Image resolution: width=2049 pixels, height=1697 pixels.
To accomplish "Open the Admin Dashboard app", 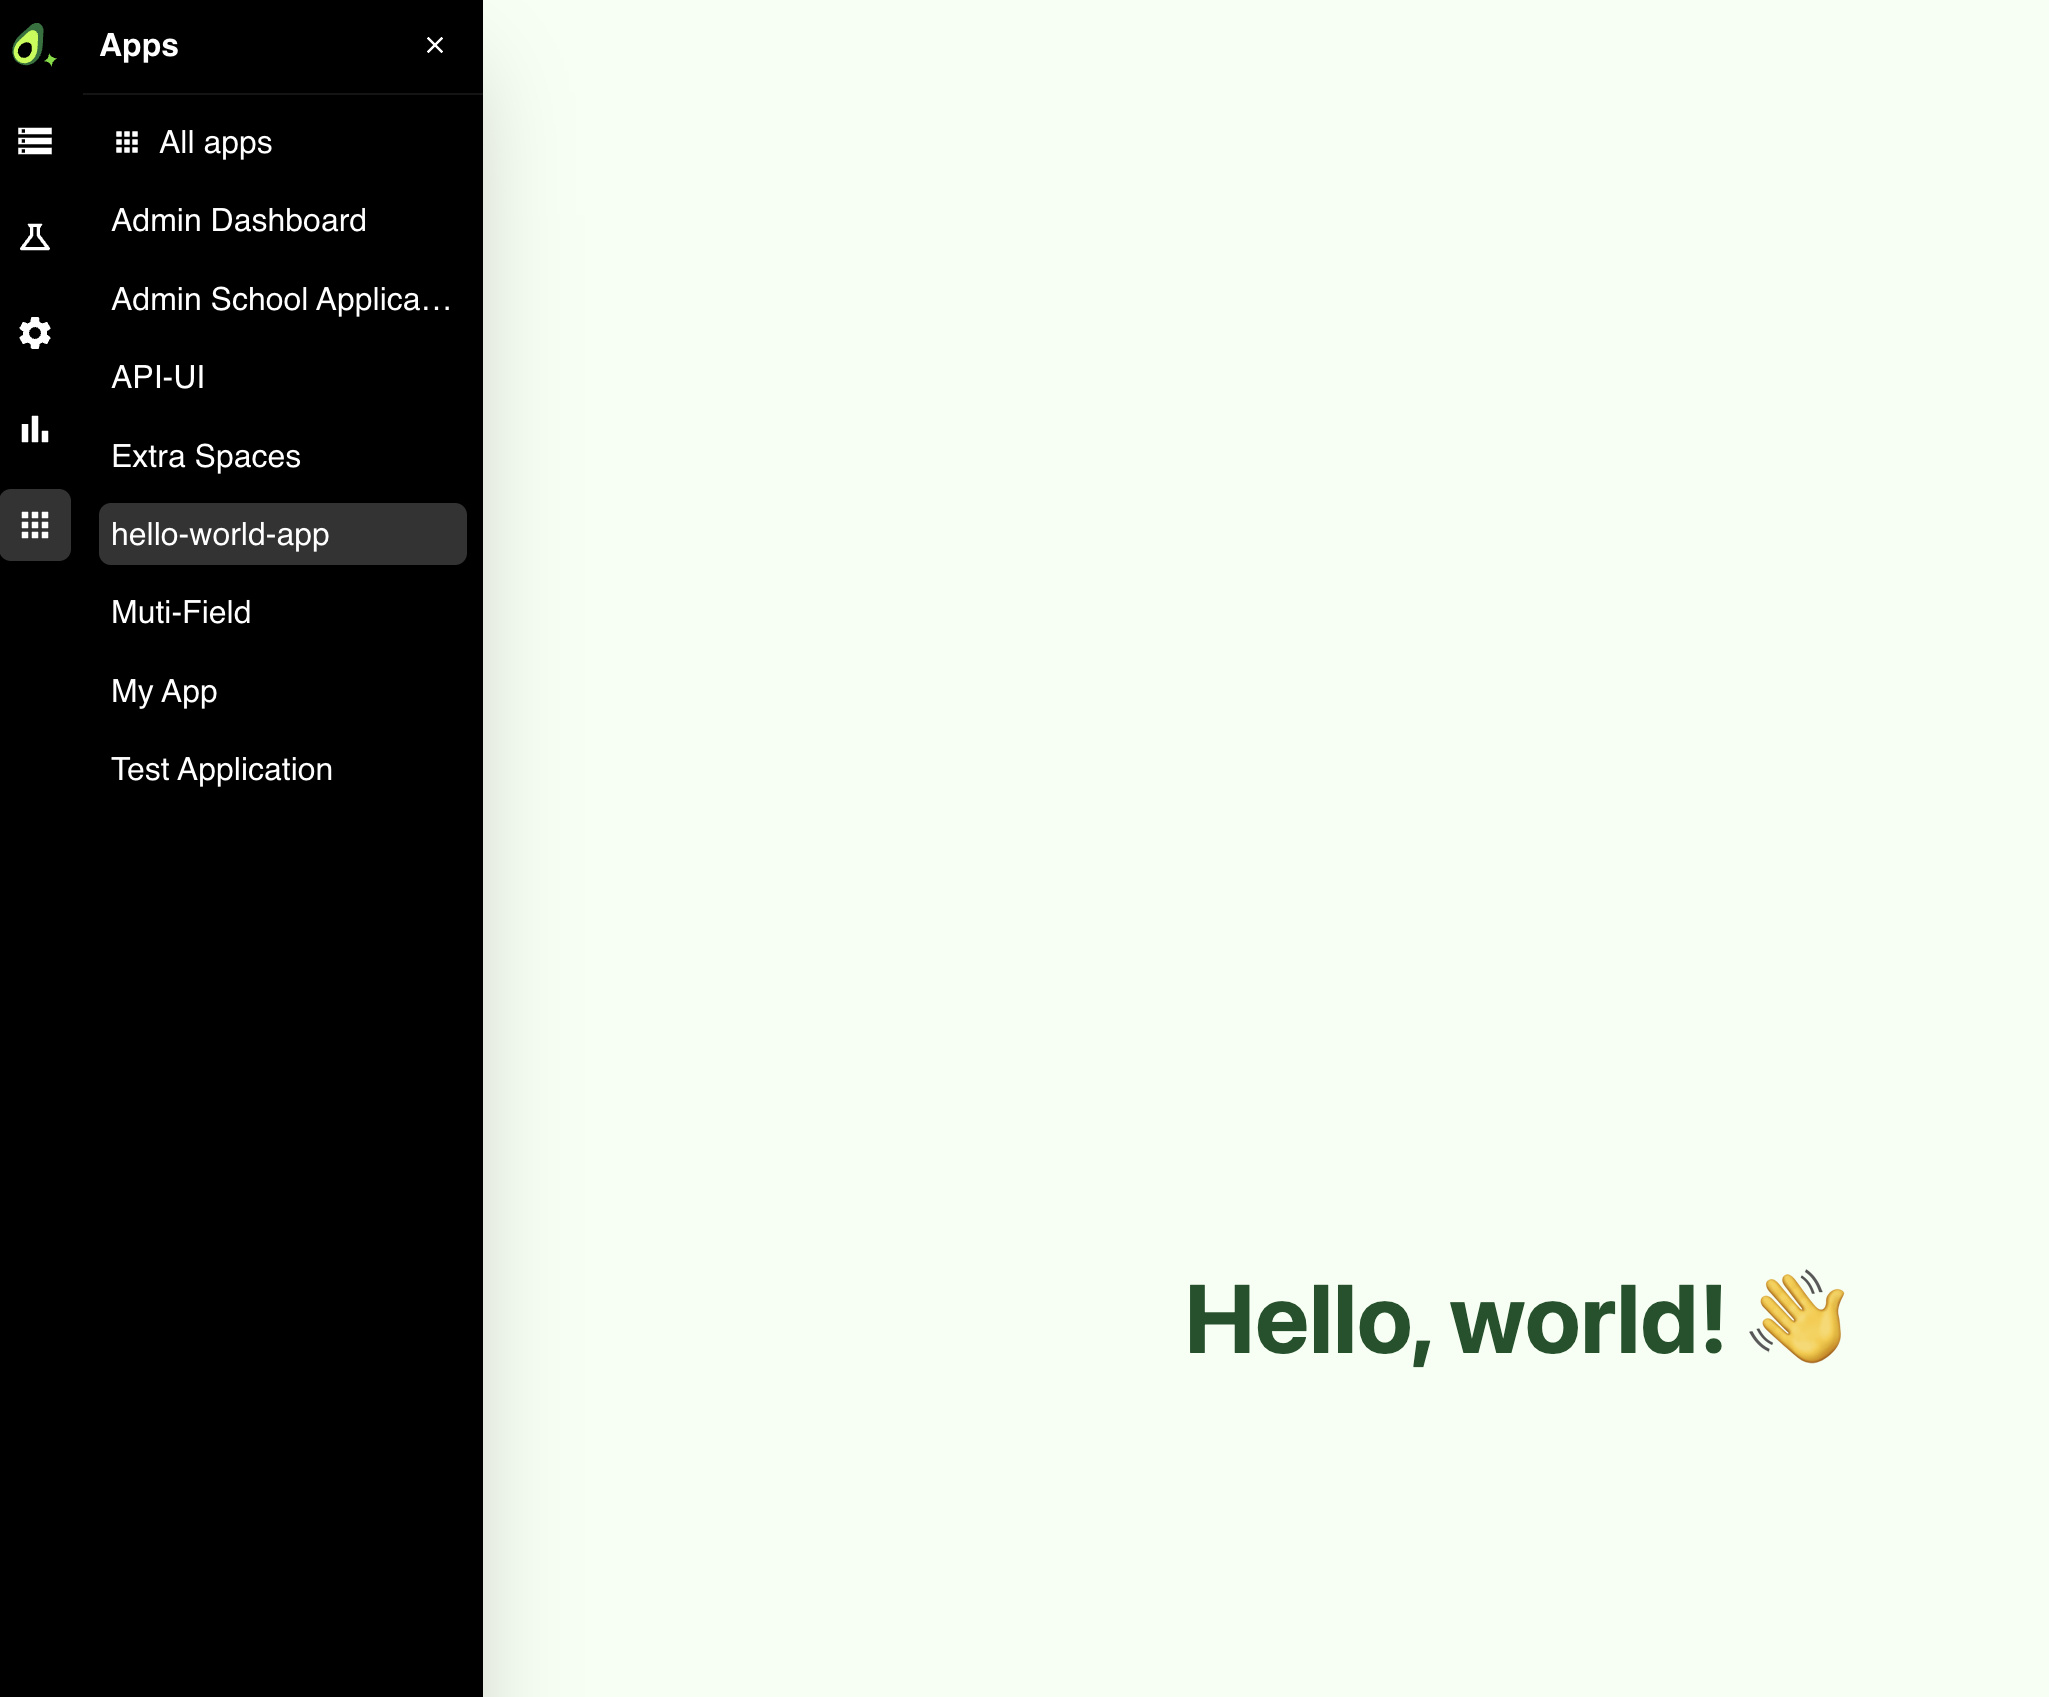I will pos(283,220).
